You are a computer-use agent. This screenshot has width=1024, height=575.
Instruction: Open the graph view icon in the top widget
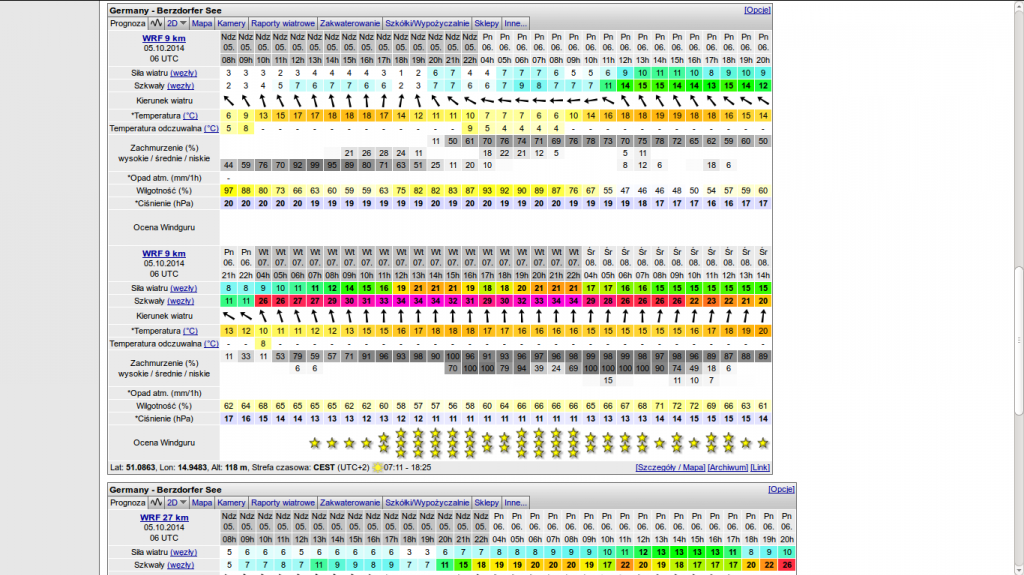[x=155, y=23]
